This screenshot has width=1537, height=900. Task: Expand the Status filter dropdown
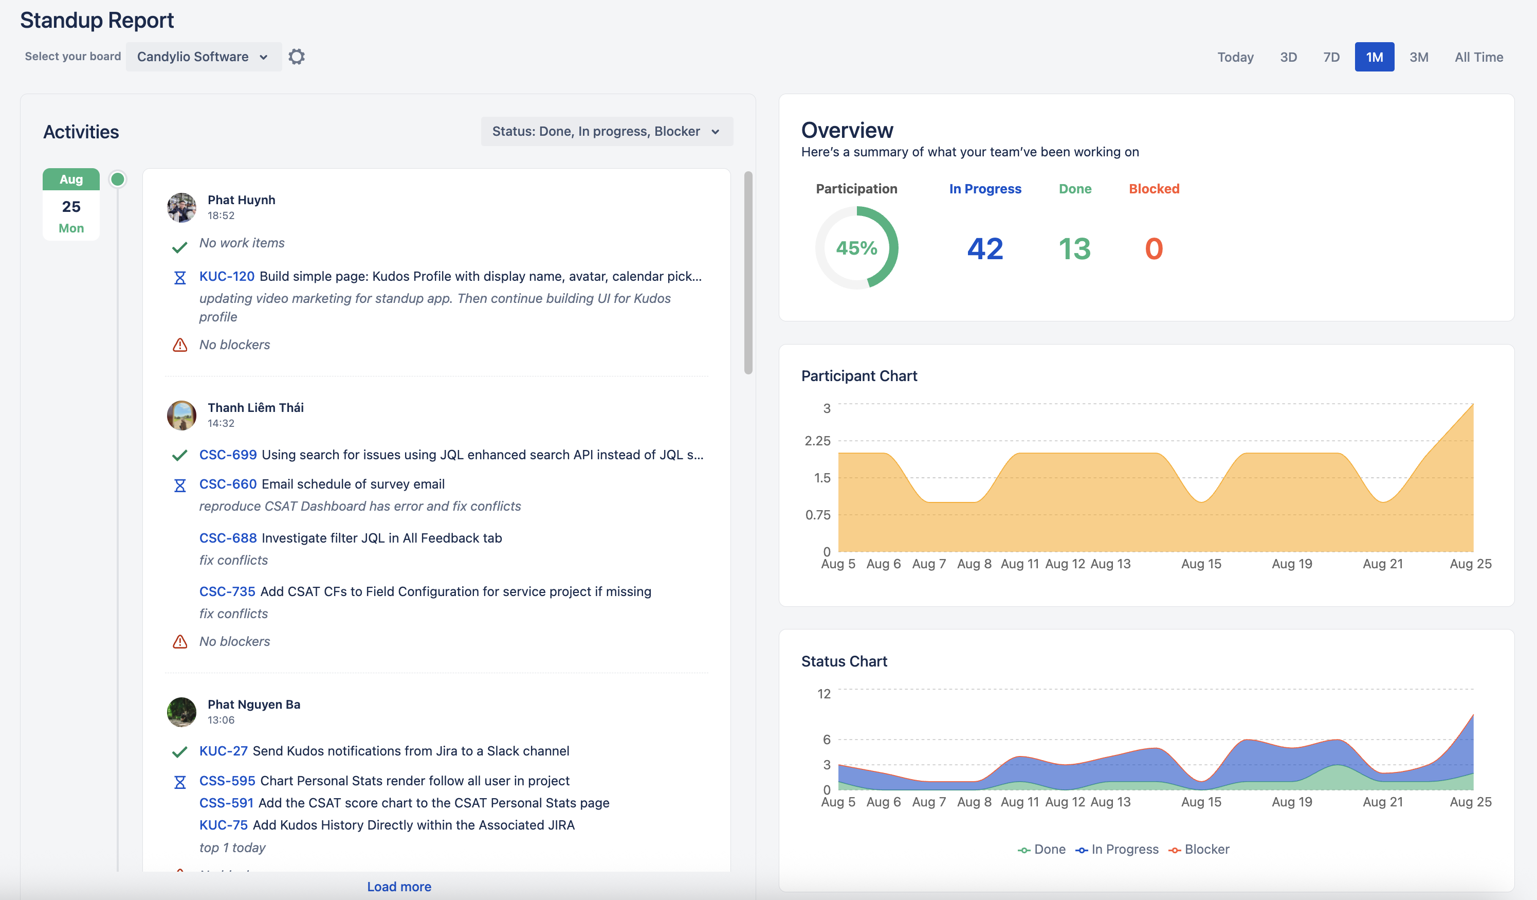coord(606,131)
